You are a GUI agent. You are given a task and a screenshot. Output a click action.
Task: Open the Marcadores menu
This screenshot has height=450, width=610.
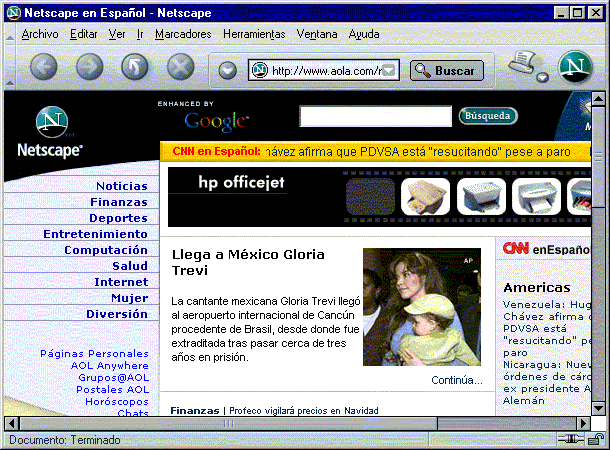pos(183,34)
